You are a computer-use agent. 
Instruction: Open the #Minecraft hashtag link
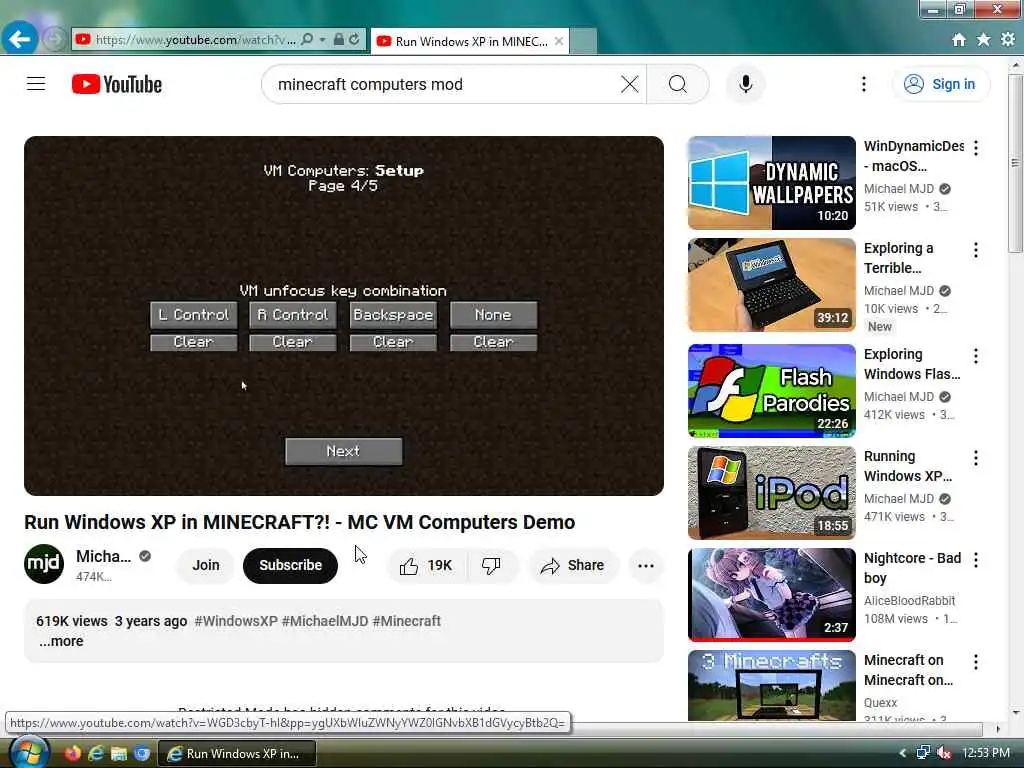[x=406, y=621]
